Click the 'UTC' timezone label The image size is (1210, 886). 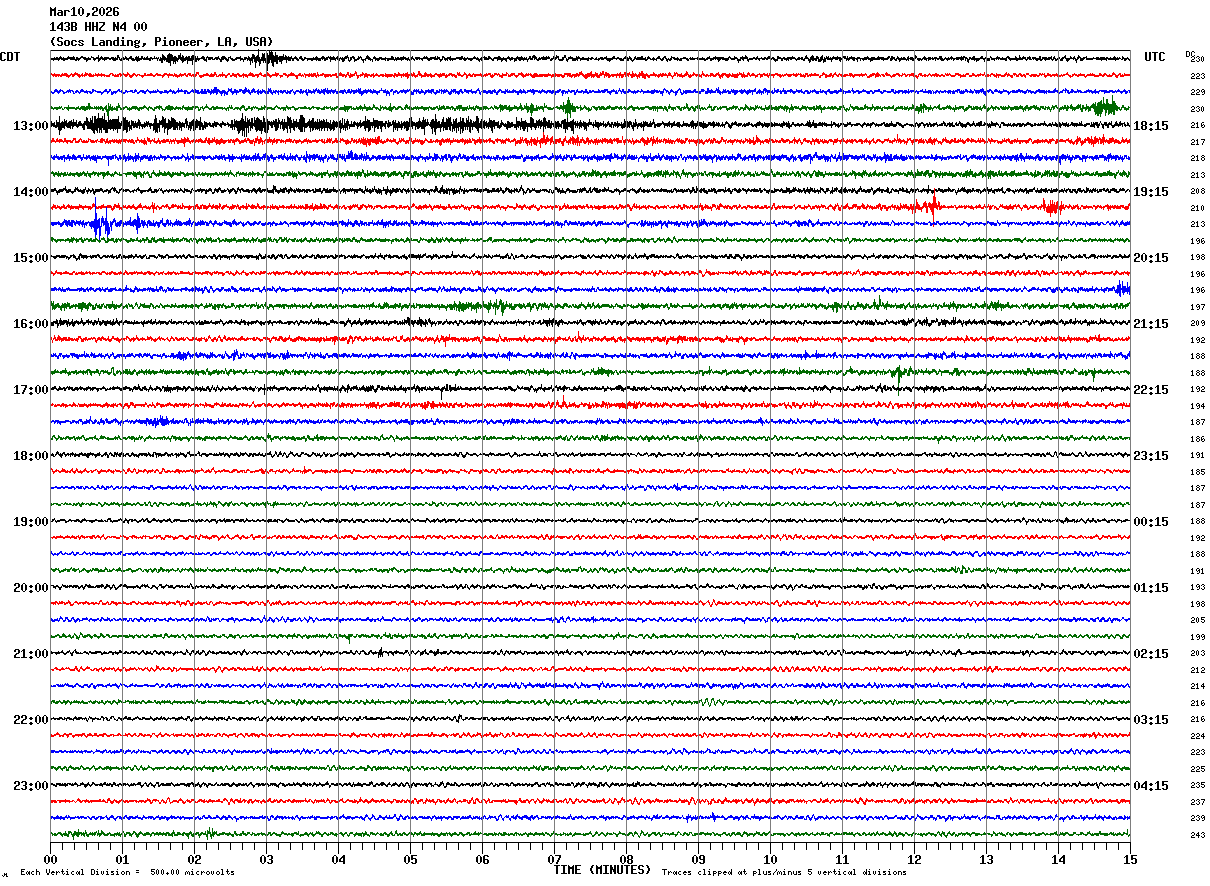coord(1155,57)
